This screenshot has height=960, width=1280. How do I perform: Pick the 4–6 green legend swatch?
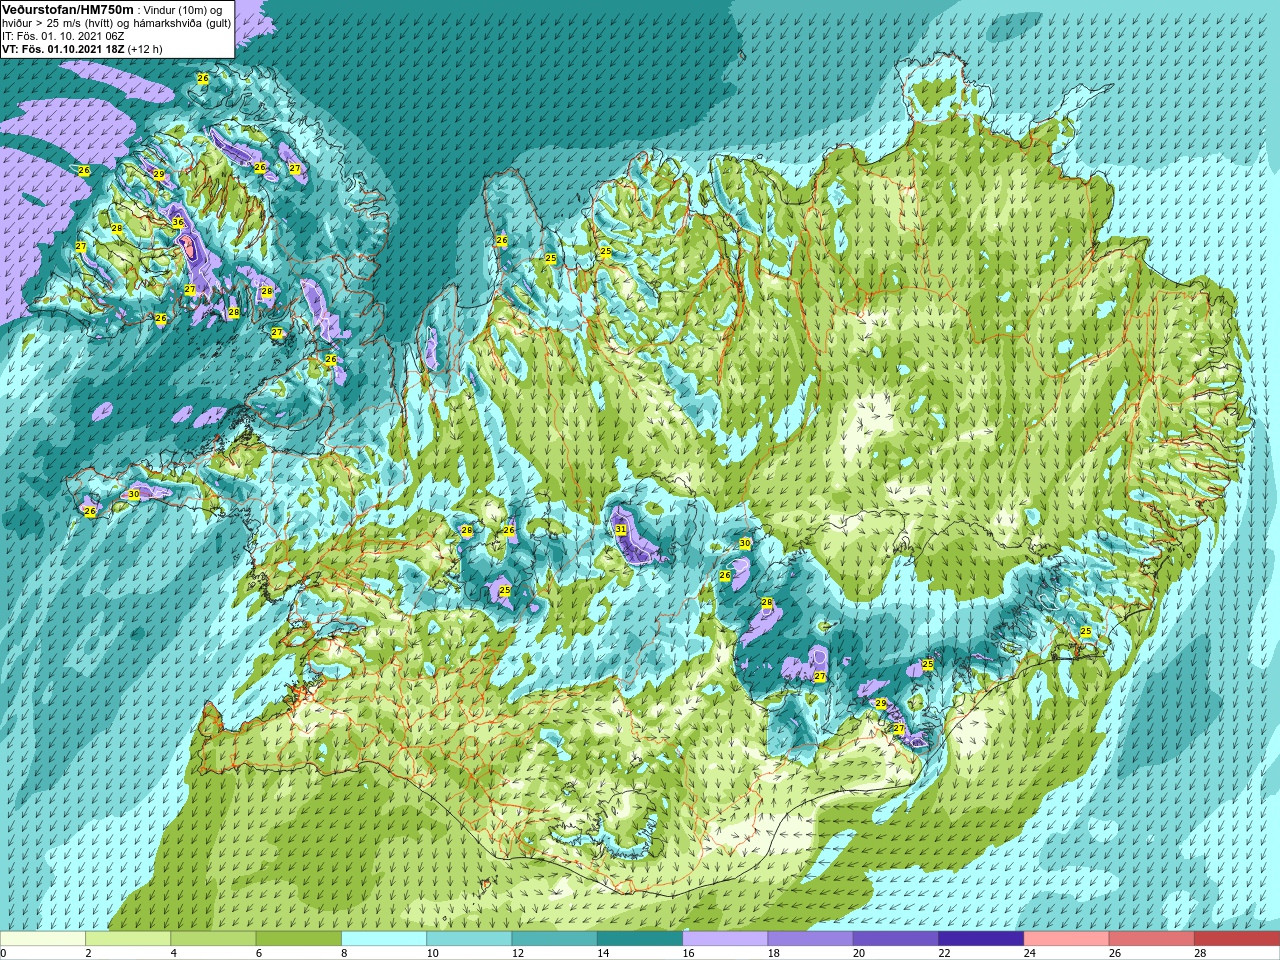(213, 939)
